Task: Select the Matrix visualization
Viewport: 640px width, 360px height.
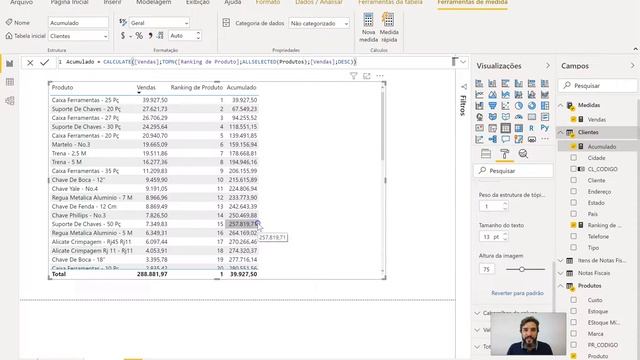Action: pyautogui.click(x=518, y=128)
